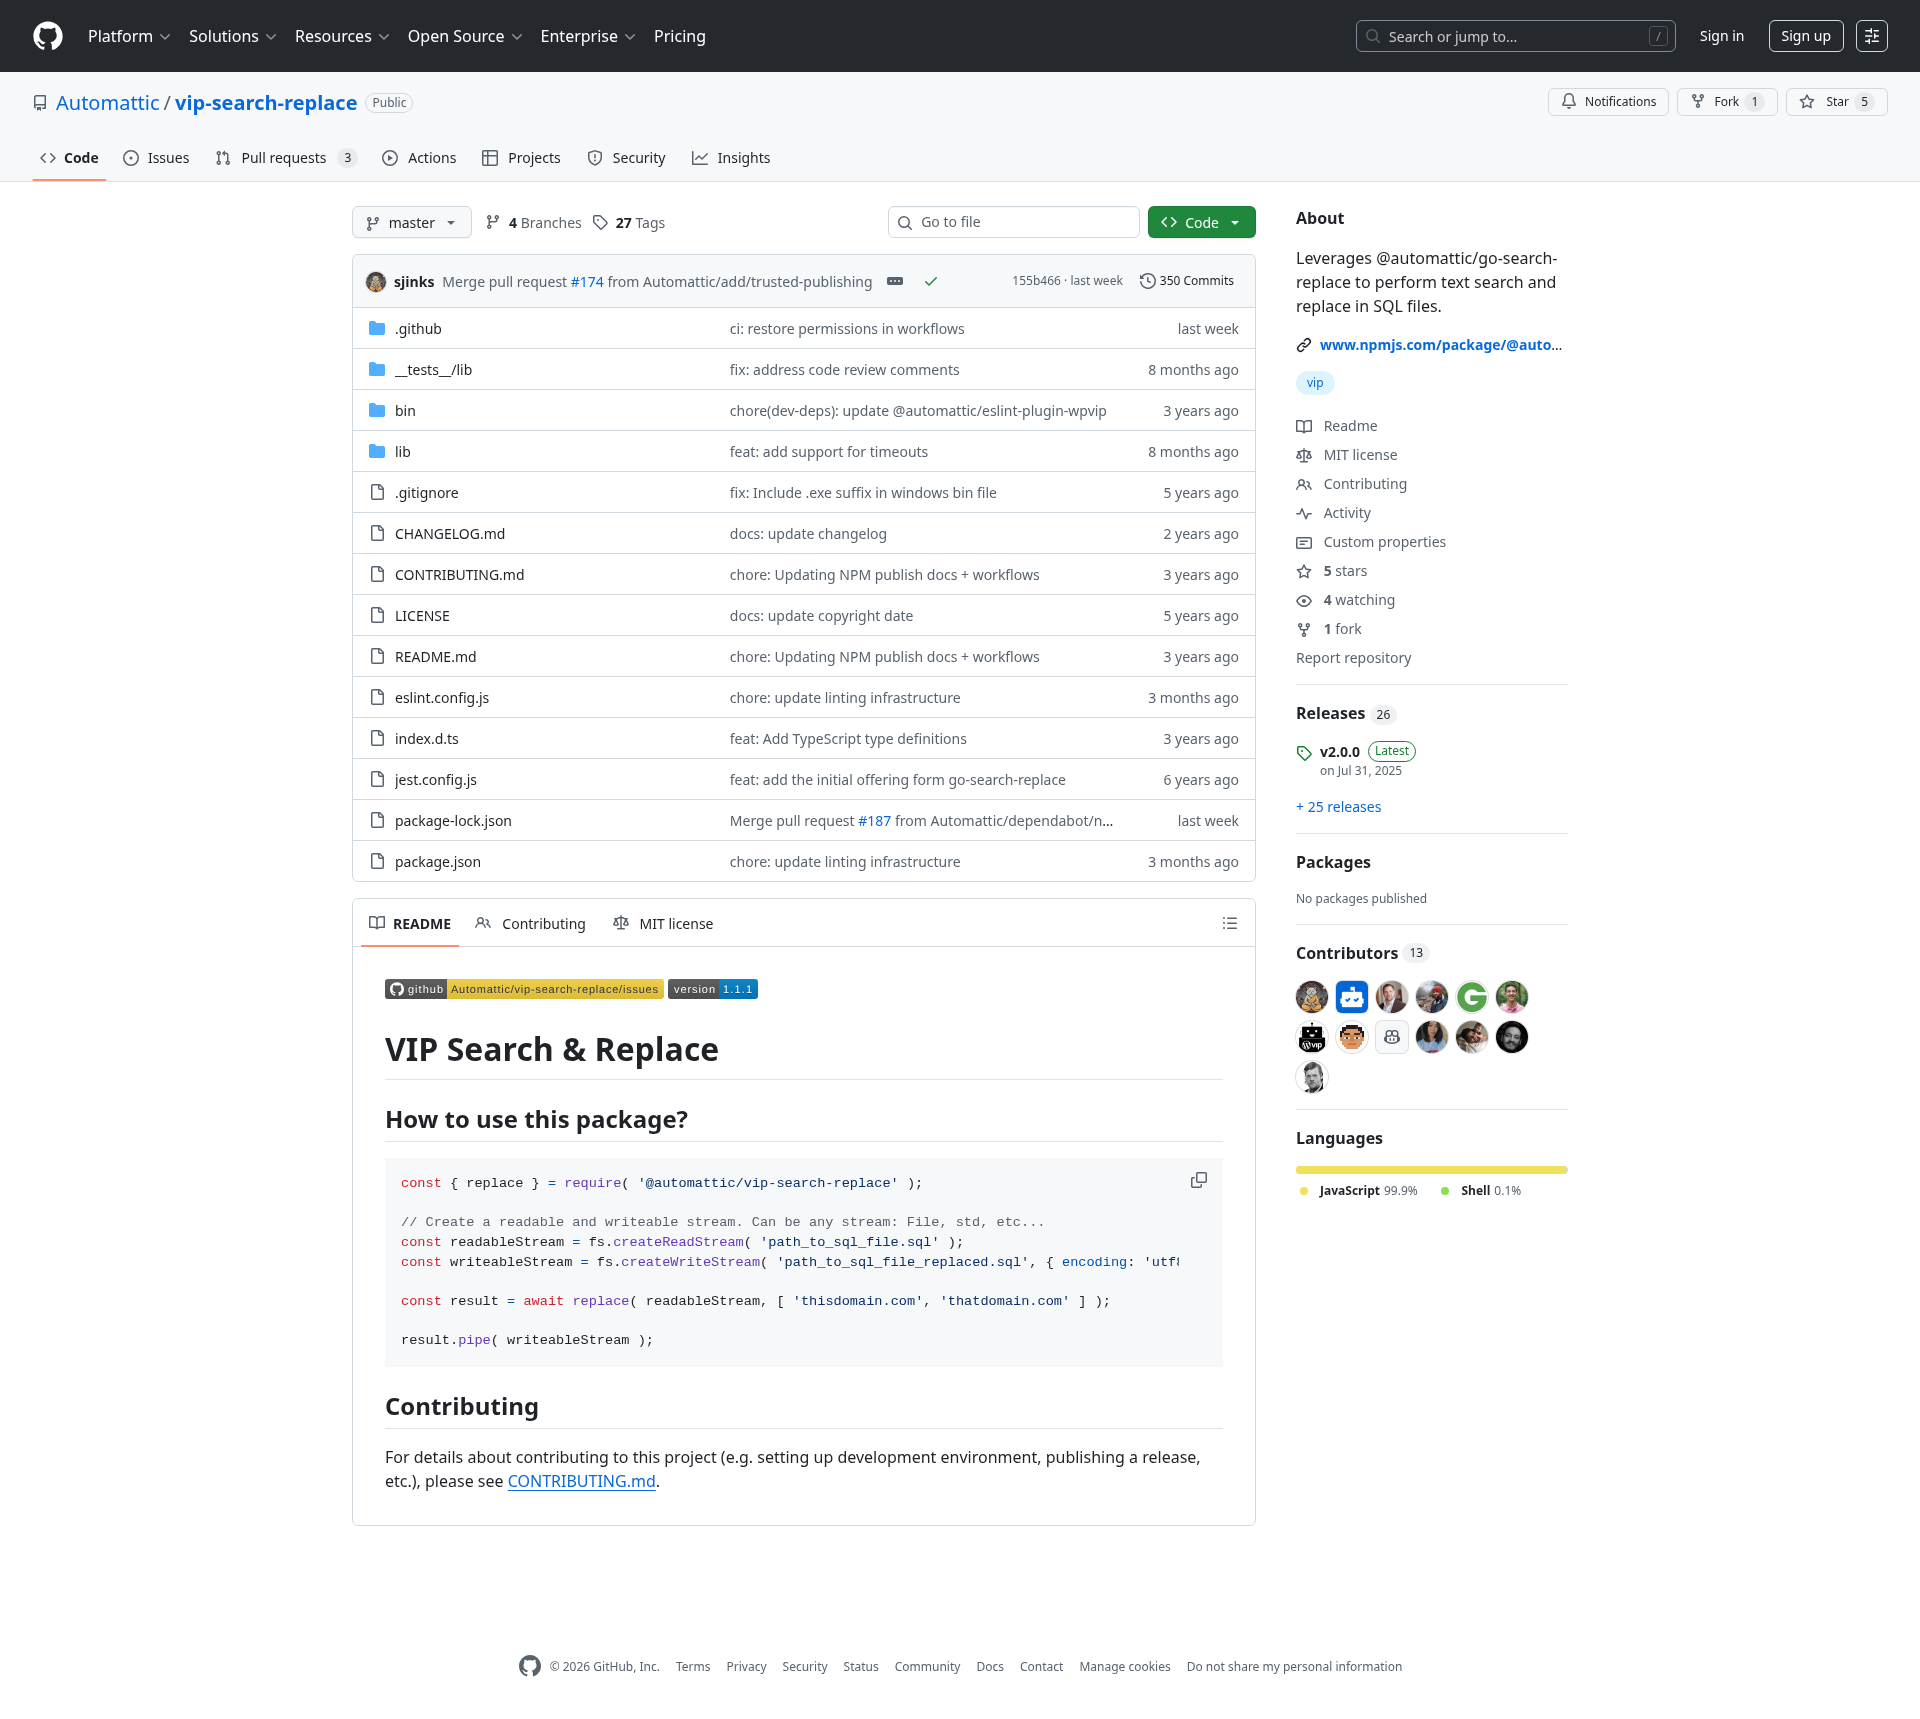Open the + 25 releases link

[1338, 807]
